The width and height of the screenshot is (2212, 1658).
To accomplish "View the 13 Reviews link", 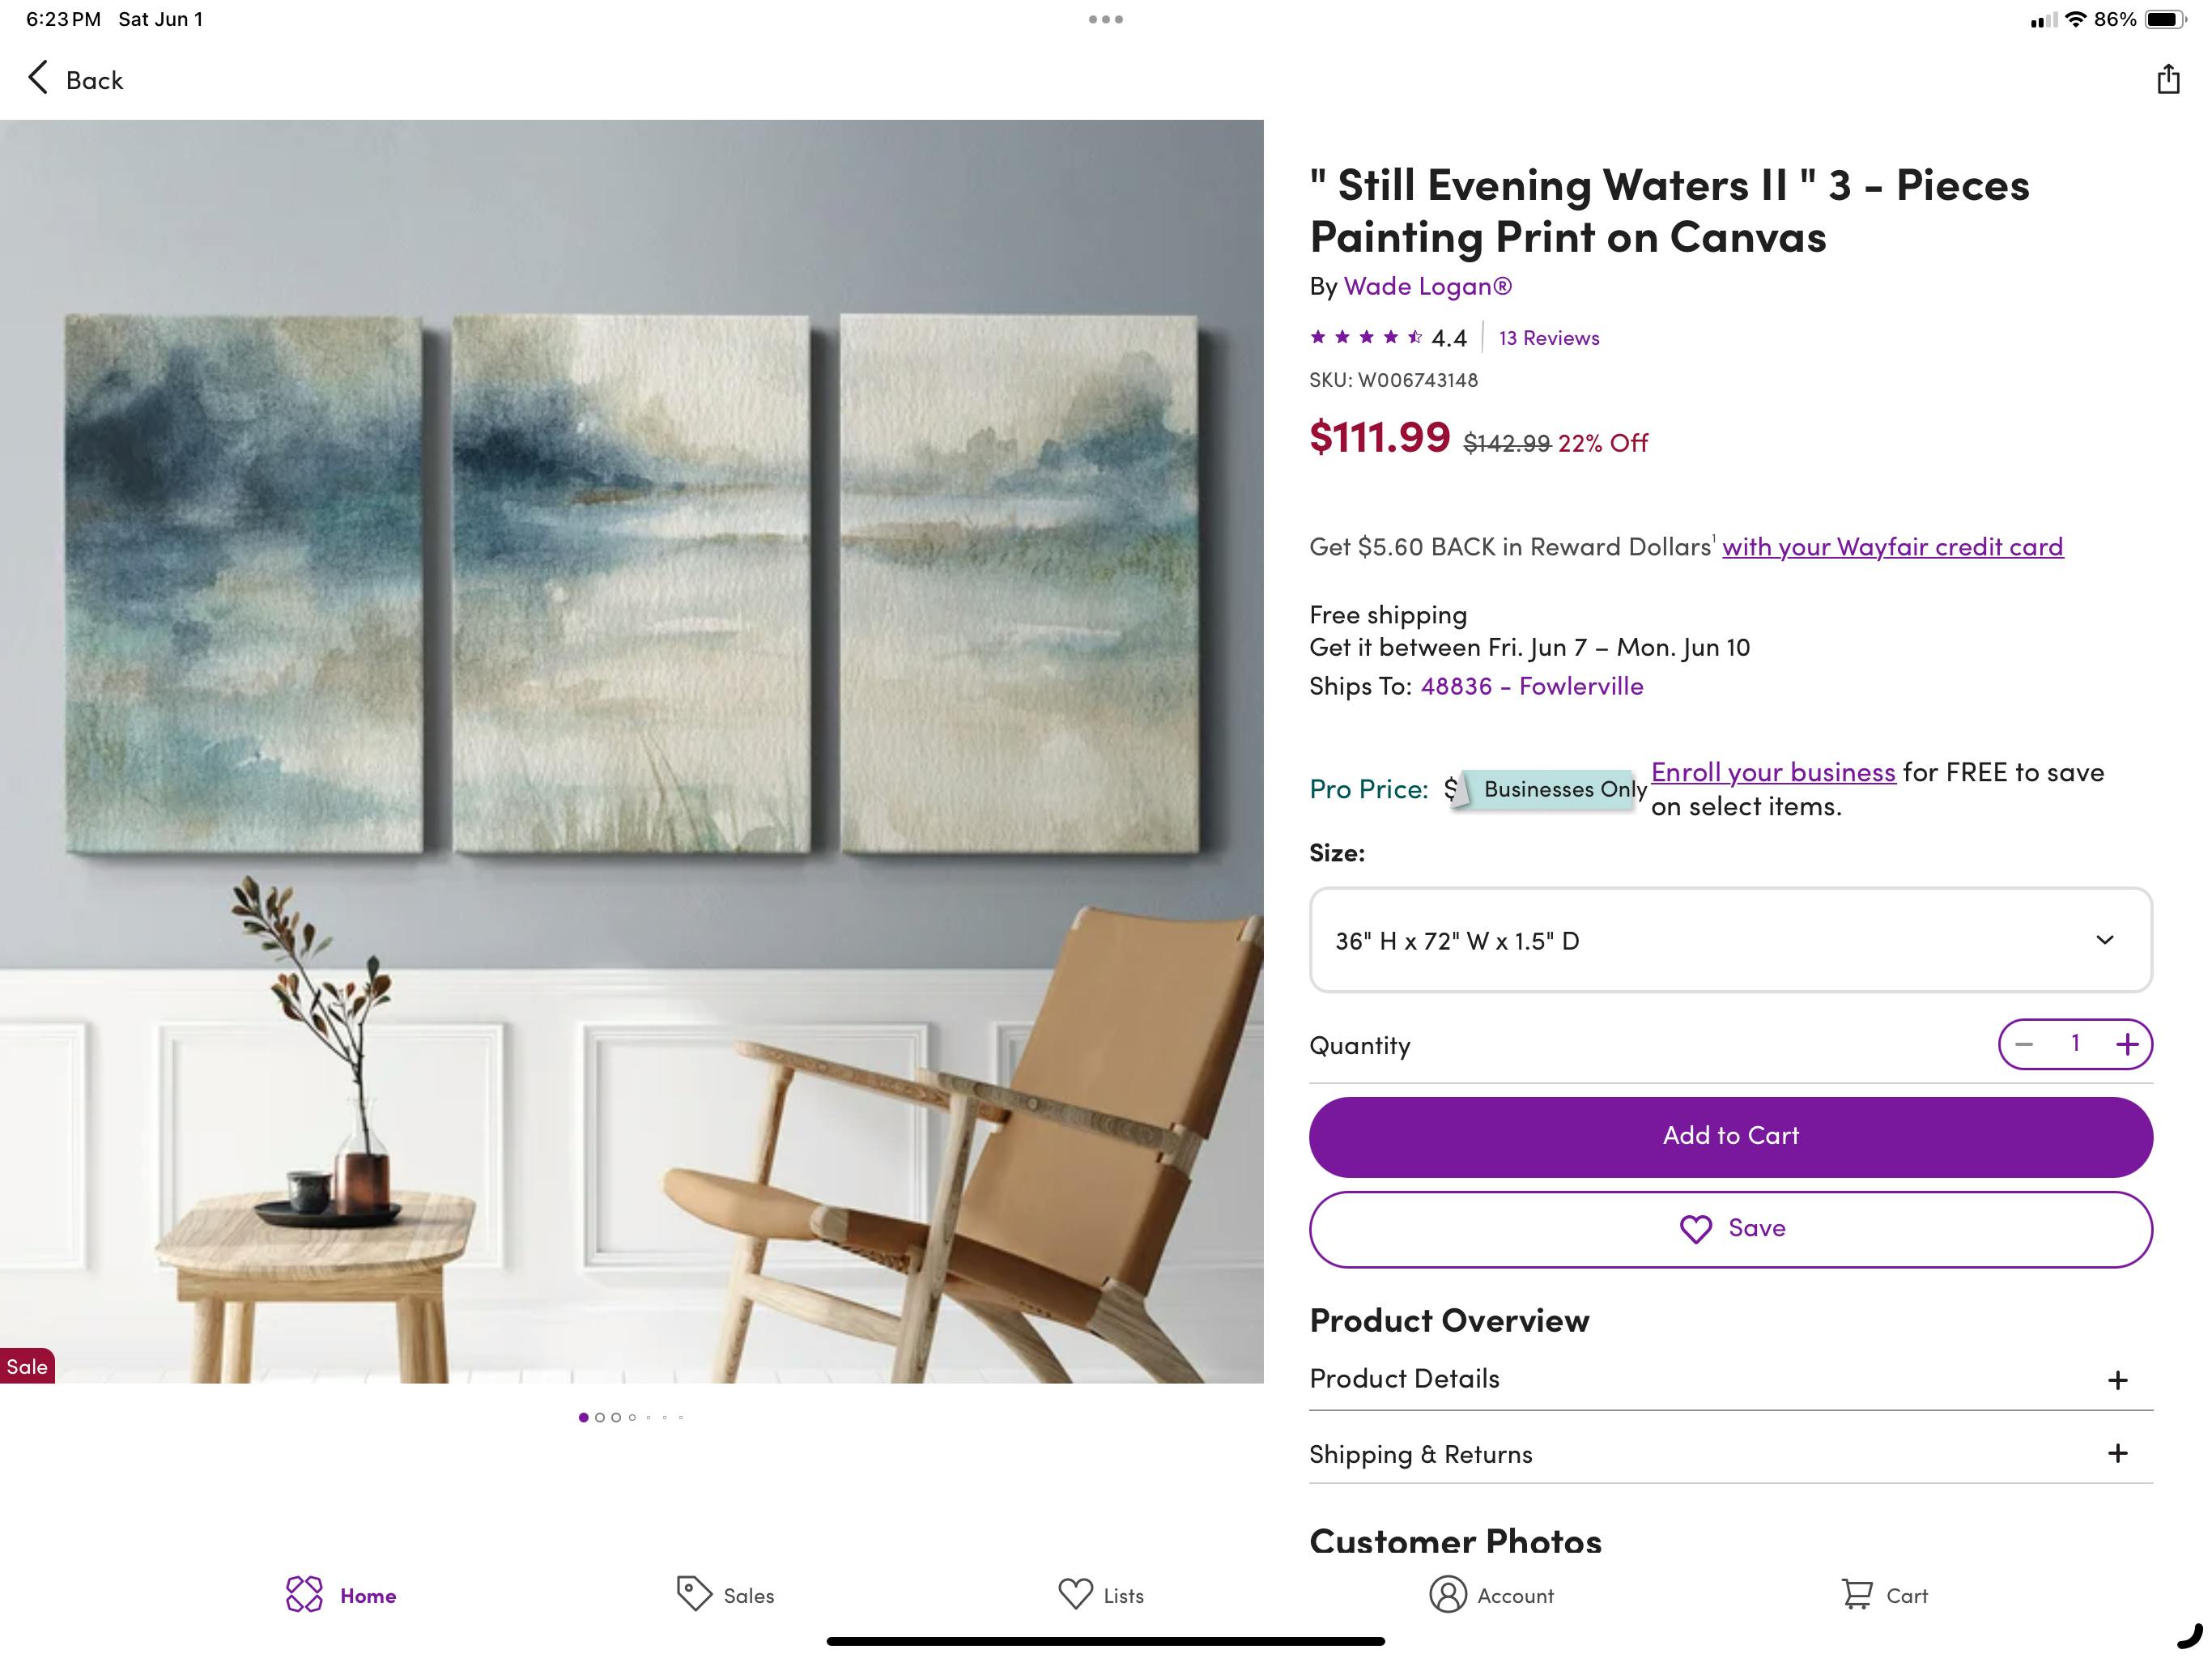I will click(x=1548, y=338).
